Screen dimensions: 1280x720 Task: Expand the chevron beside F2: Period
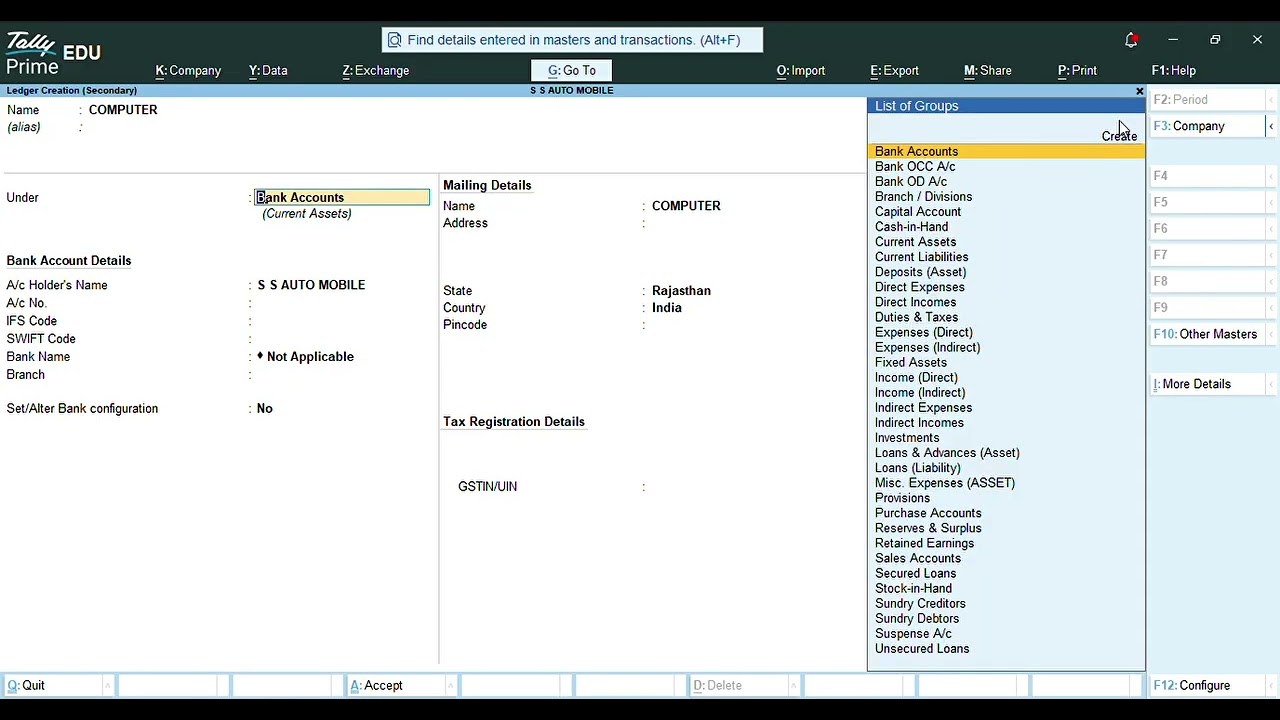(1271, 100)
